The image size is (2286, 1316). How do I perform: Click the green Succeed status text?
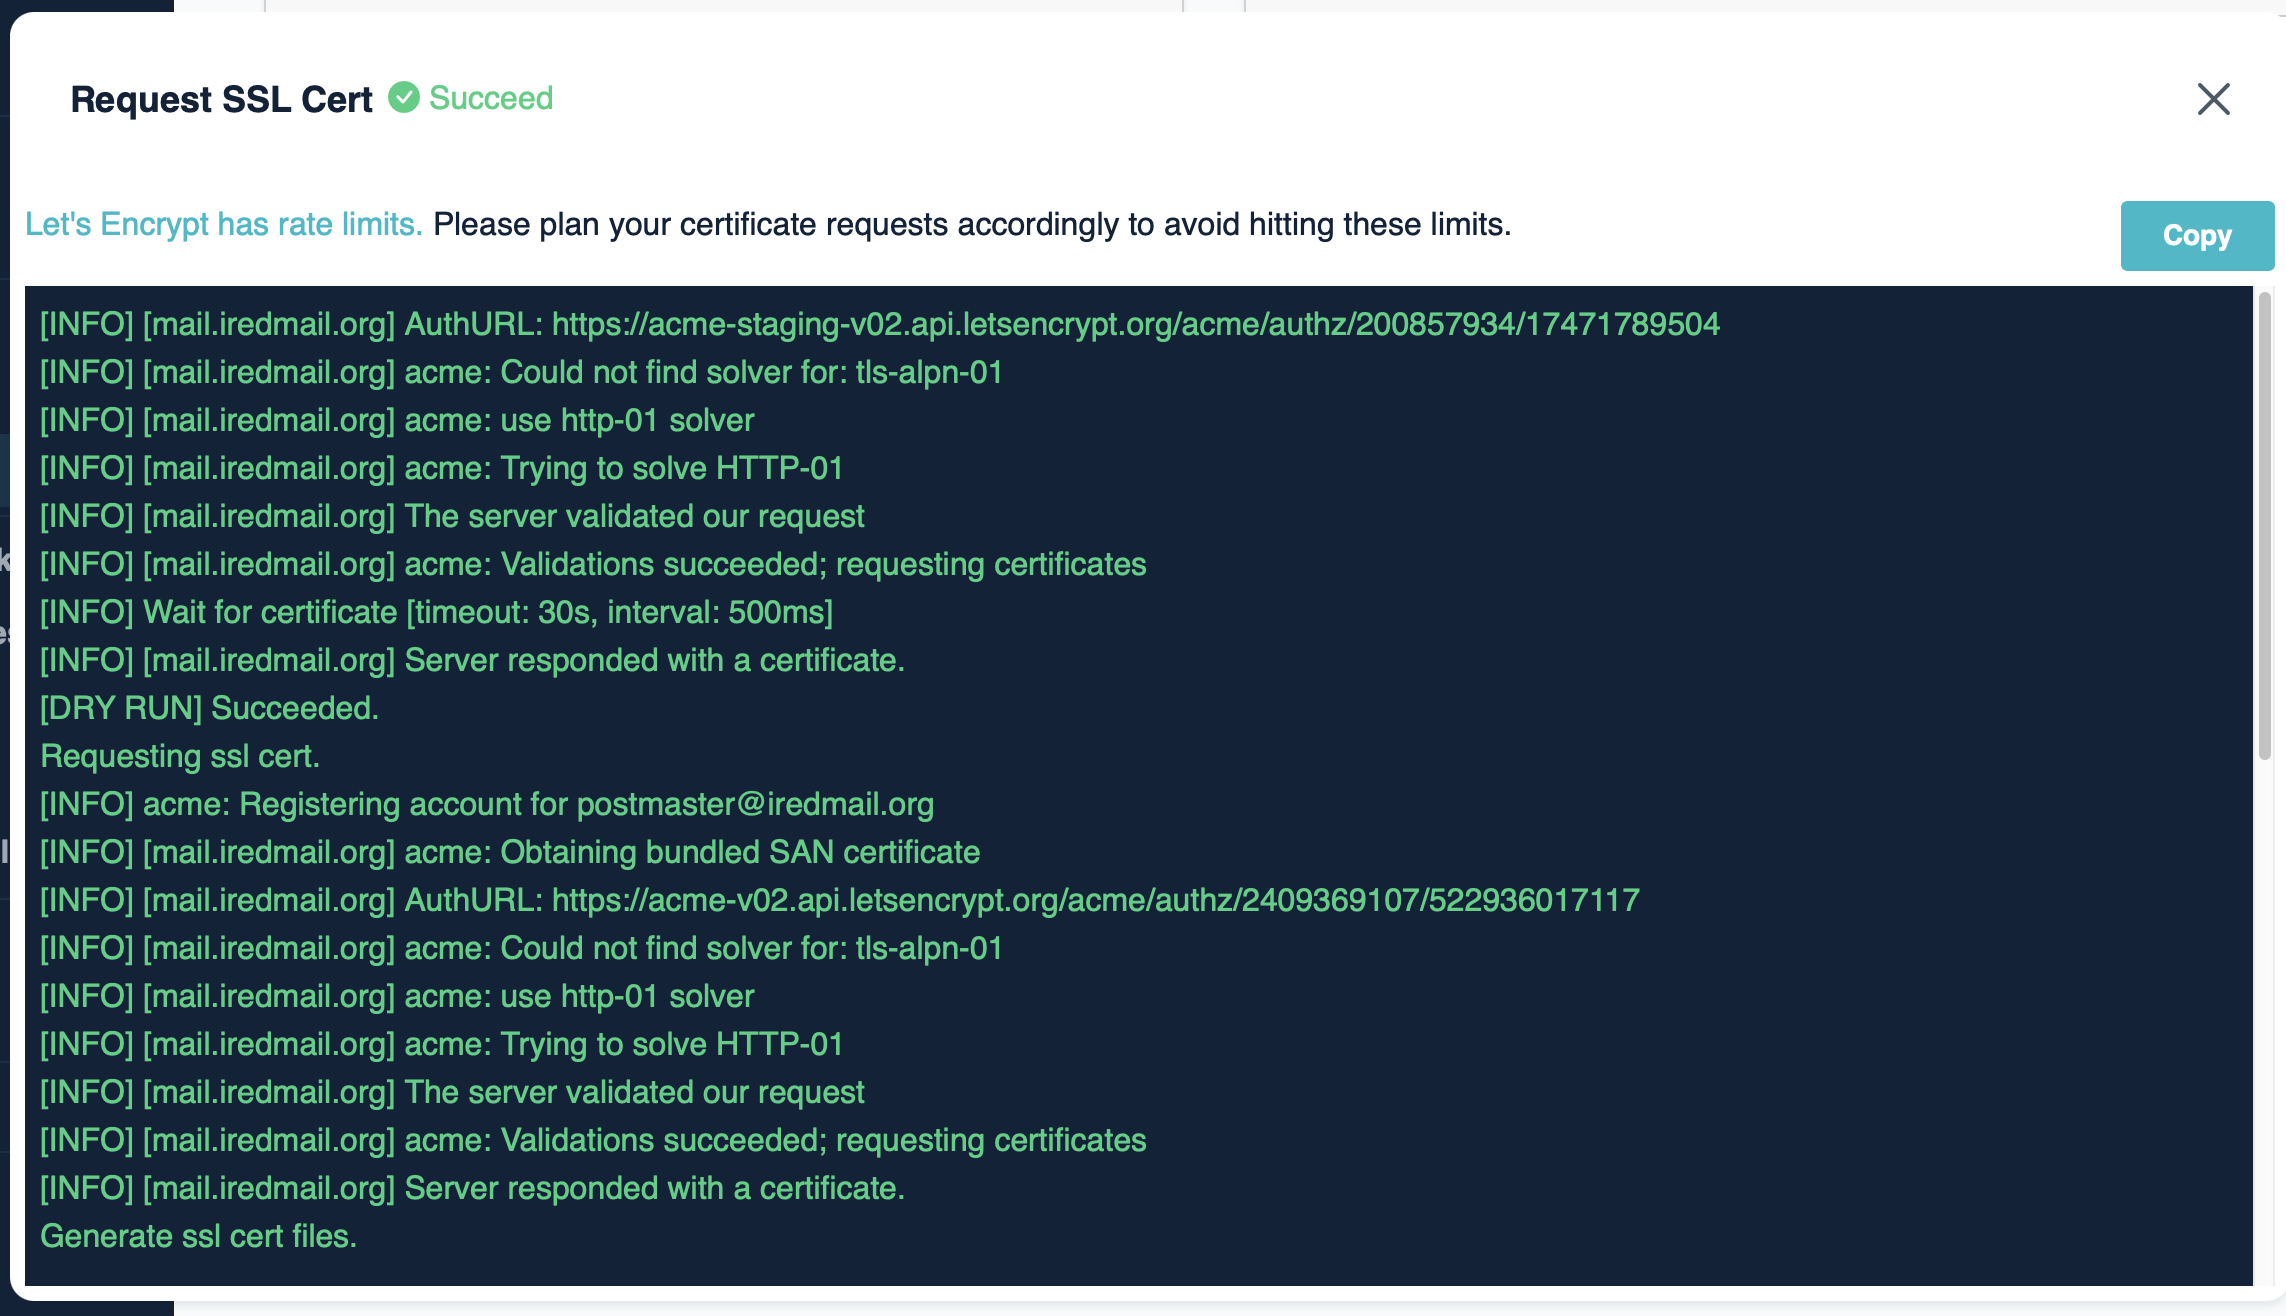[491, 98]
